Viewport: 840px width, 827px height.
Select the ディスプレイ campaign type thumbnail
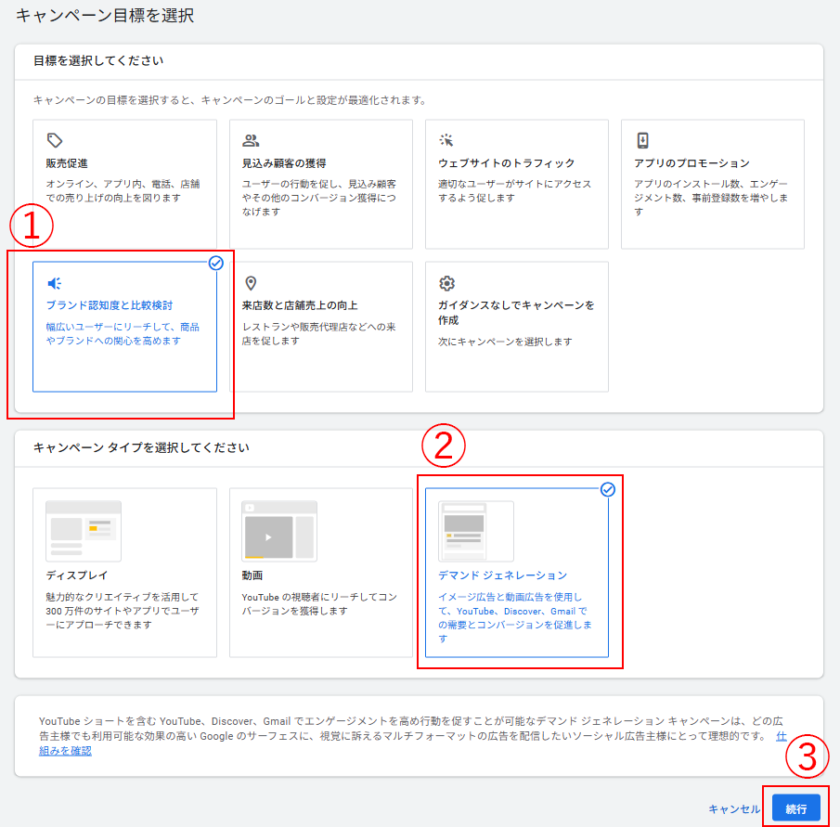(x=83, y=531)
